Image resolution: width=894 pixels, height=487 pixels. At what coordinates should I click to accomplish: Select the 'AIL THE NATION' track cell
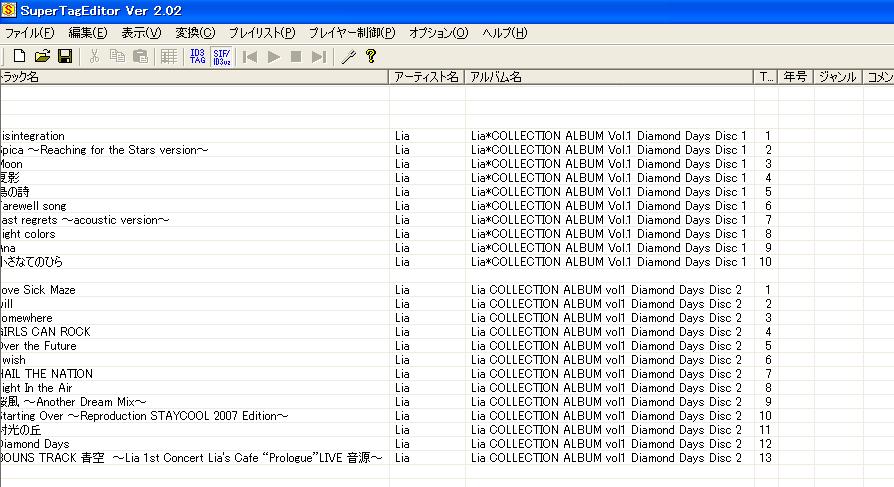194,374
